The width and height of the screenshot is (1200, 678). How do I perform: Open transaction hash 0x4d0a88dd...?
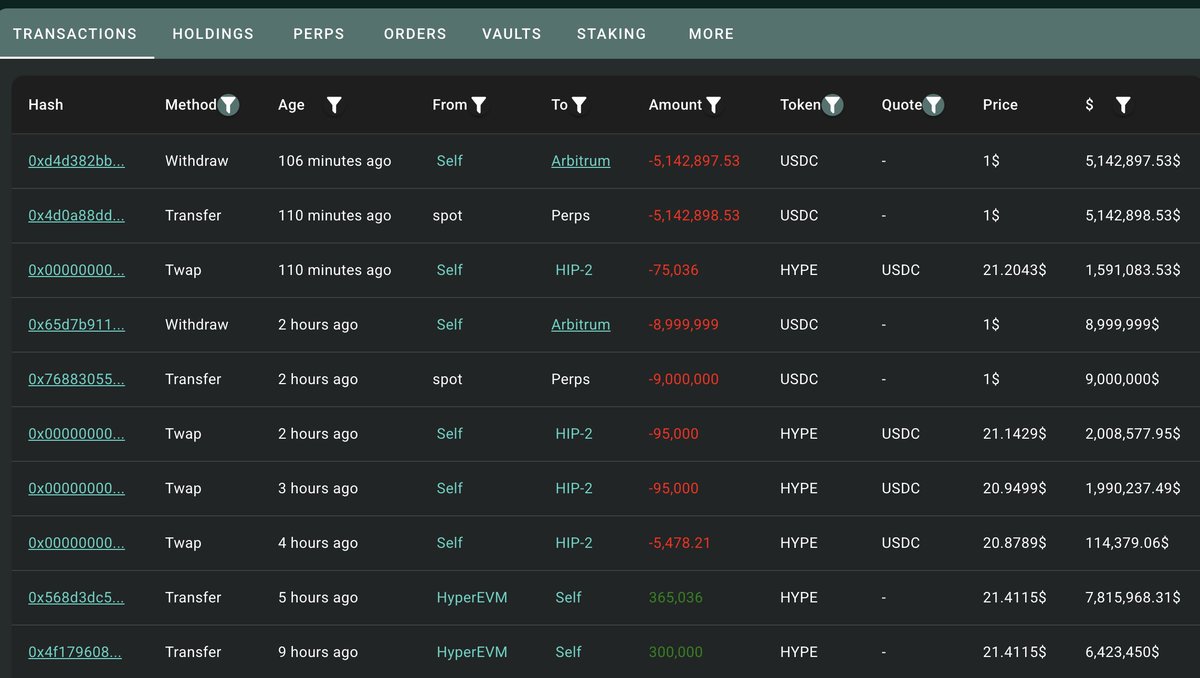click(x=76, y=215)
